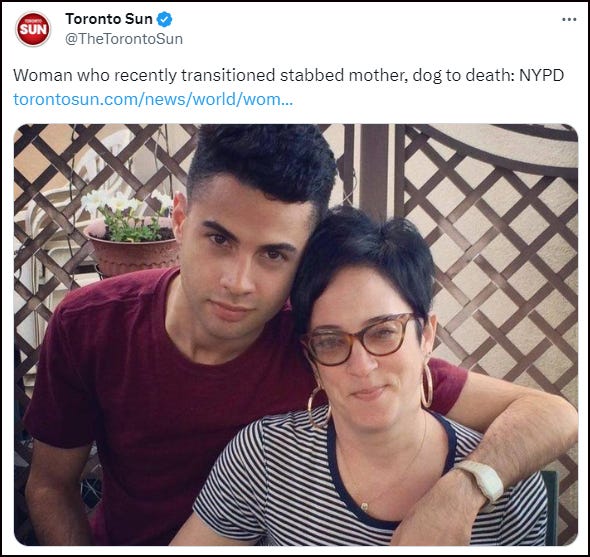Click the flower pot in the photo
The image size is (590, 557).
click(x=132, y=253)
